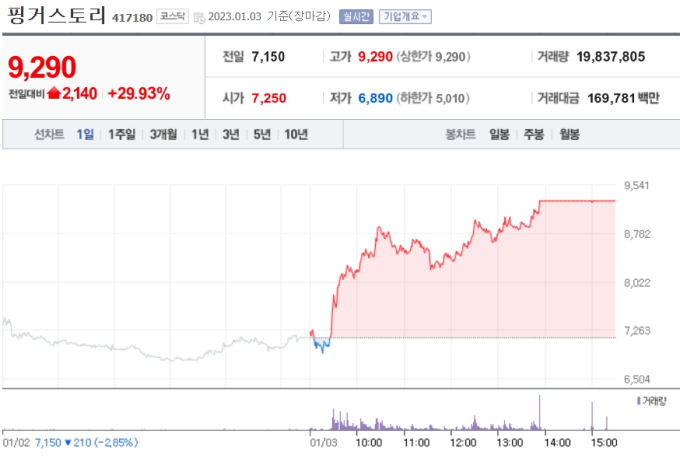
Task: Click the 거래량 legend marker on the chart
Action: click(639, 401)
